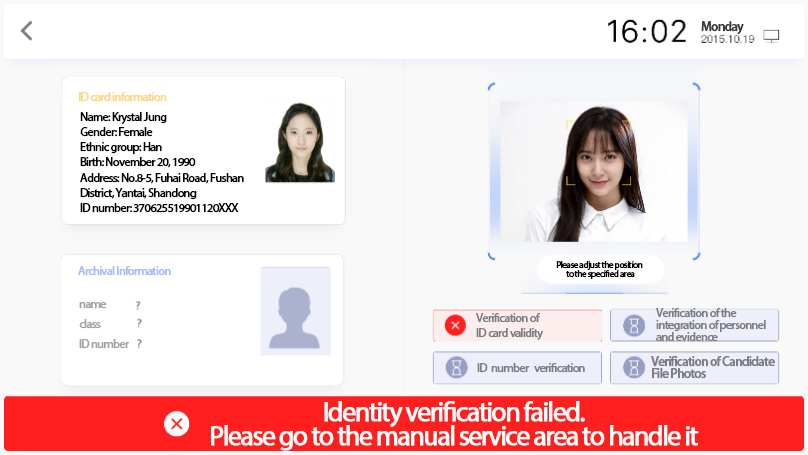Click the placeholder silhouette in Archival Information

[x=295, y=311]
